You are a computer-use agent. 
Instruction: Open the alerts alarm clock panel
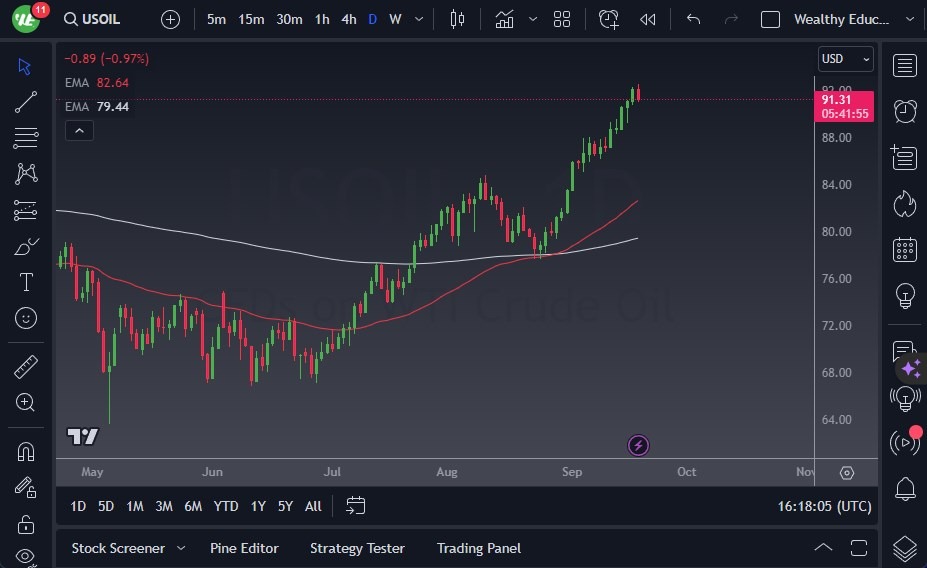905,110
